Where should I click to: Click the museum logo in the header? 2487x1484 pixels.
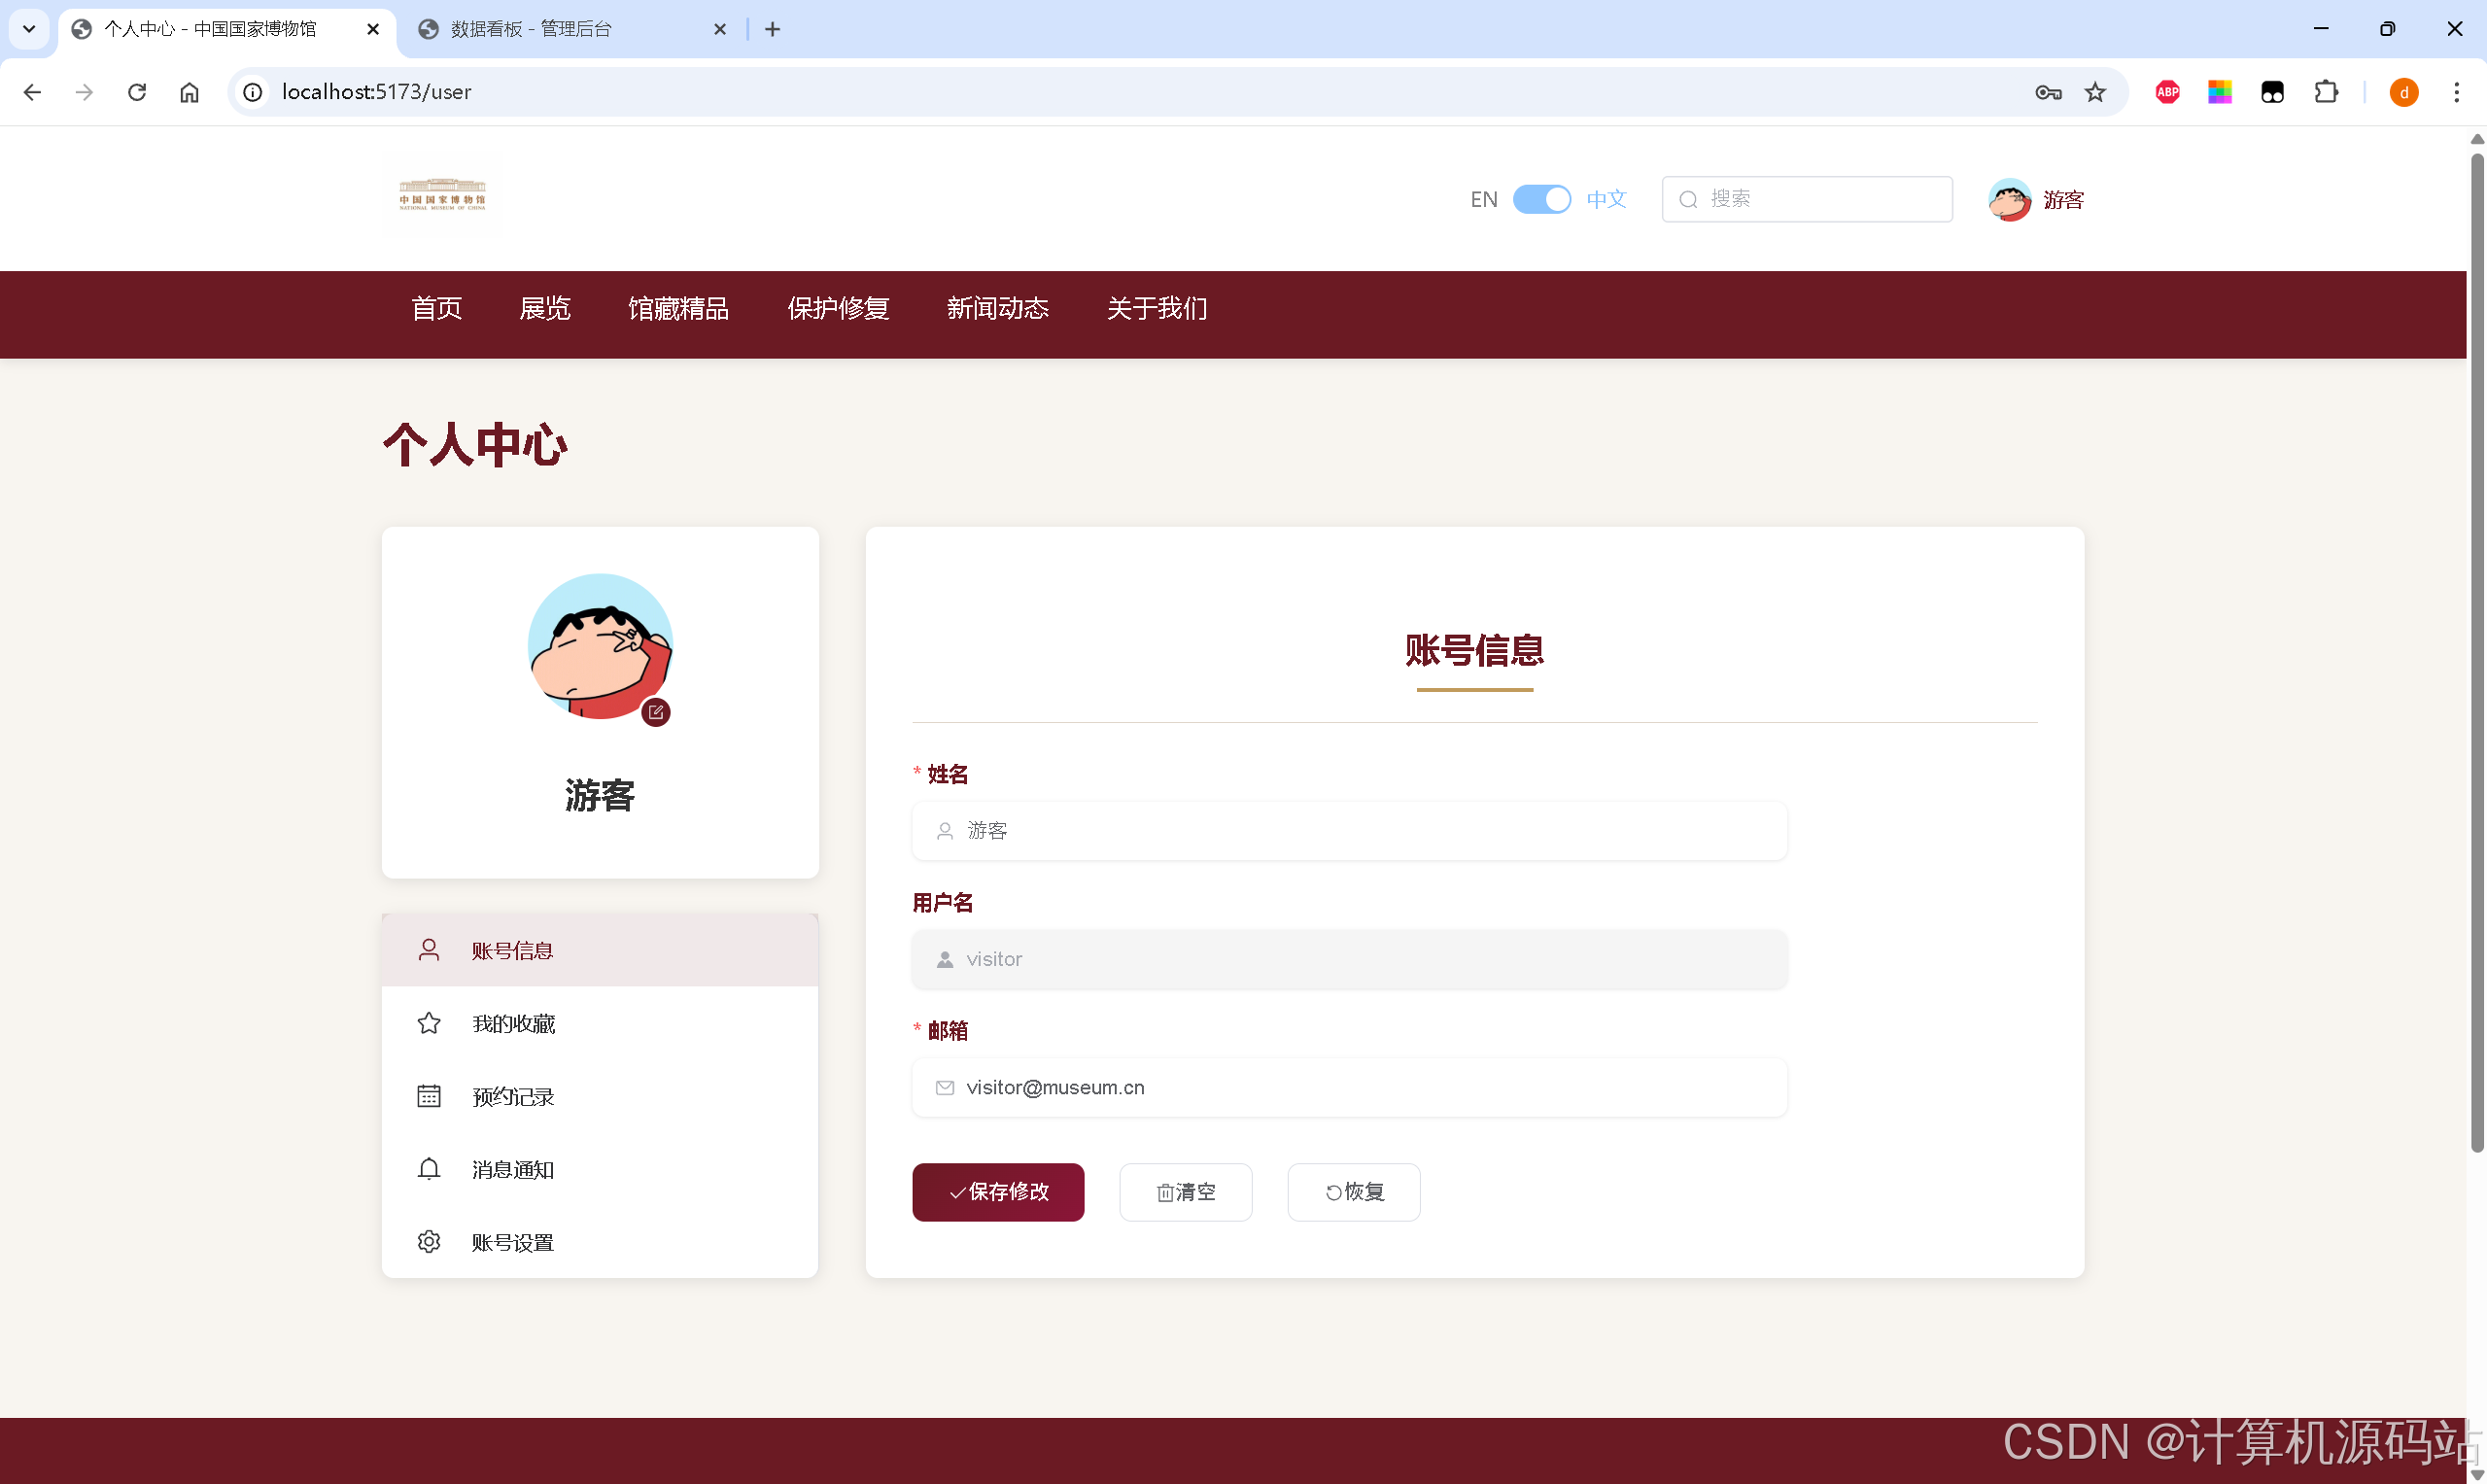(x=443, y=197)
